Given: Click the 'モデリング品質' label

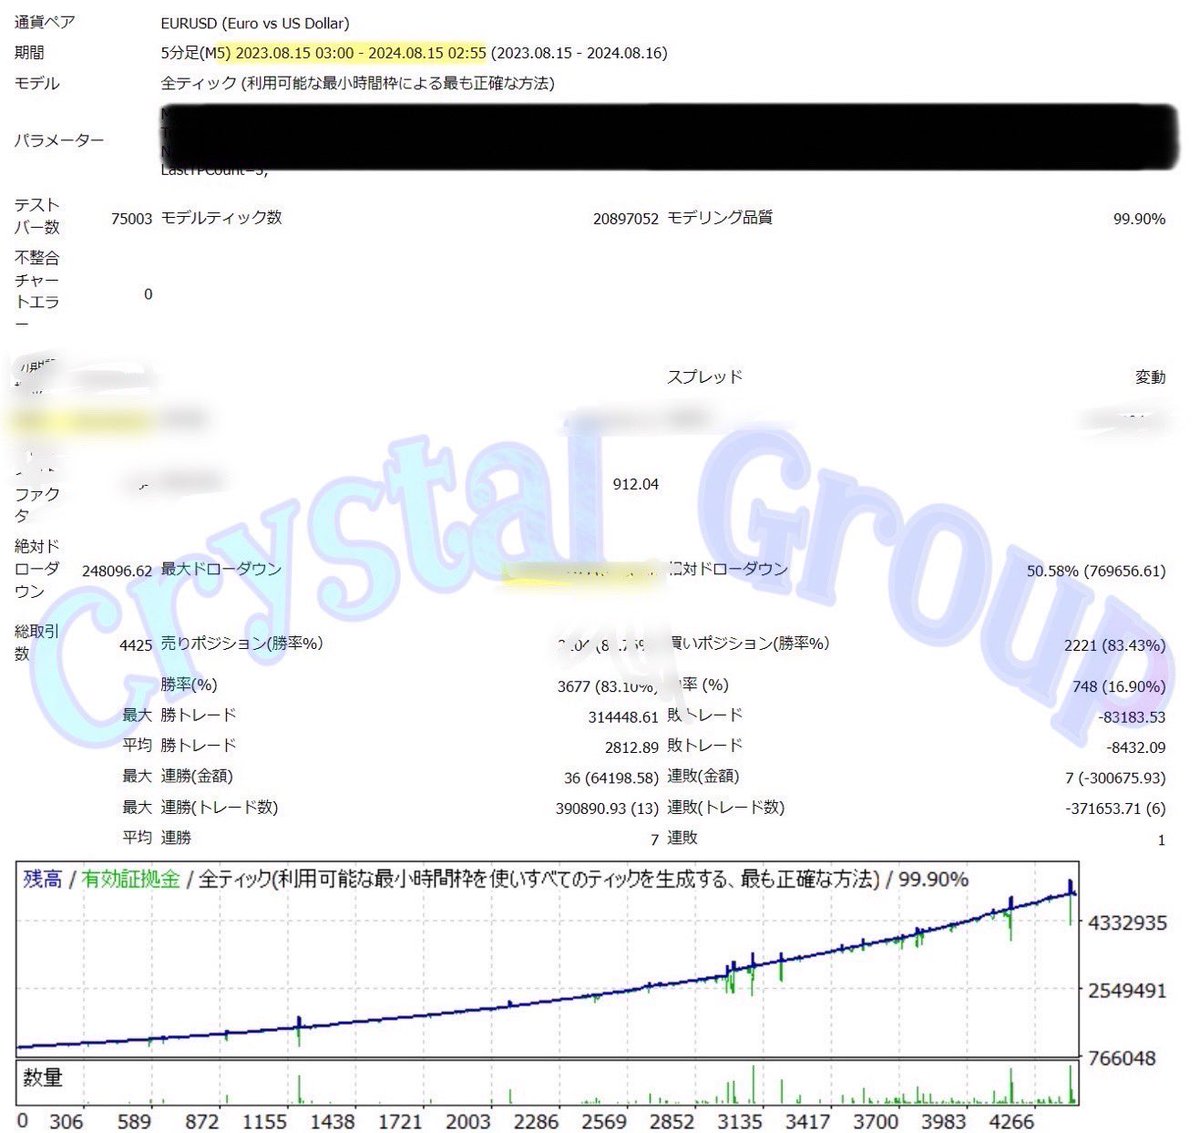Looking at the screenshot, I should tap(720, 217).
